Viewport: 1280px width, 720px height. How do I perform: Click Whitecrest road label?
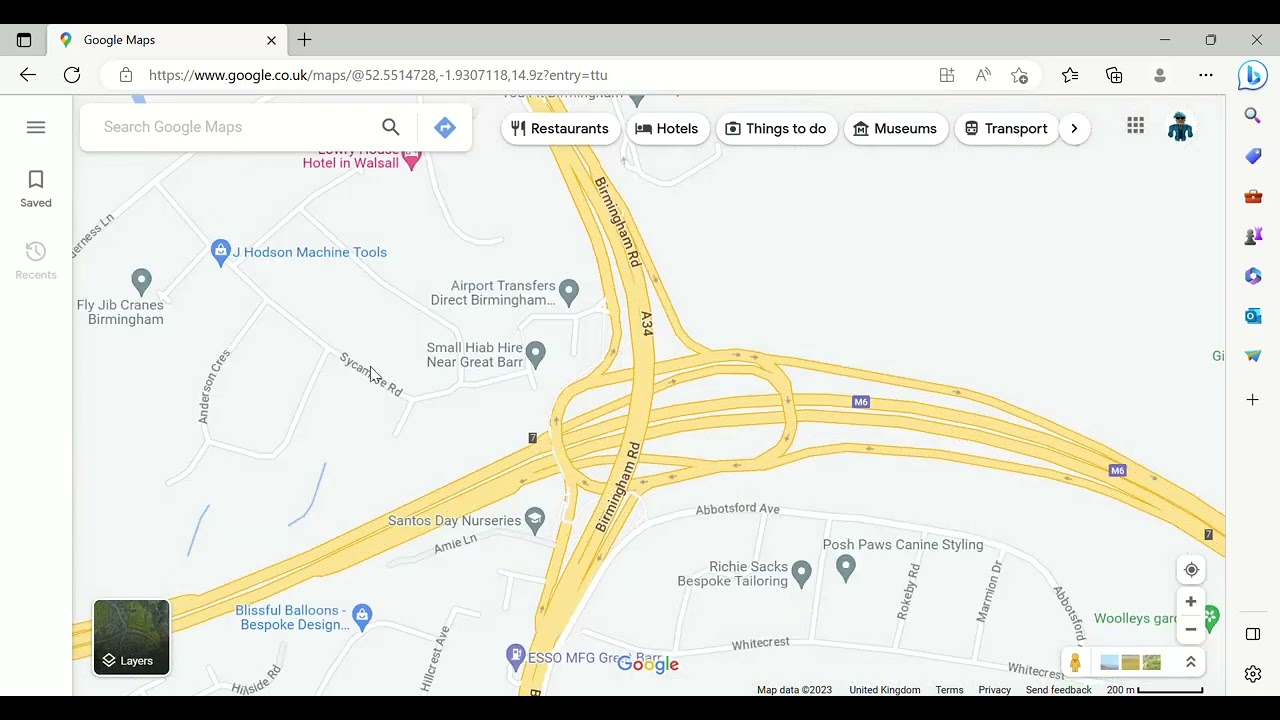click(760, 645)
